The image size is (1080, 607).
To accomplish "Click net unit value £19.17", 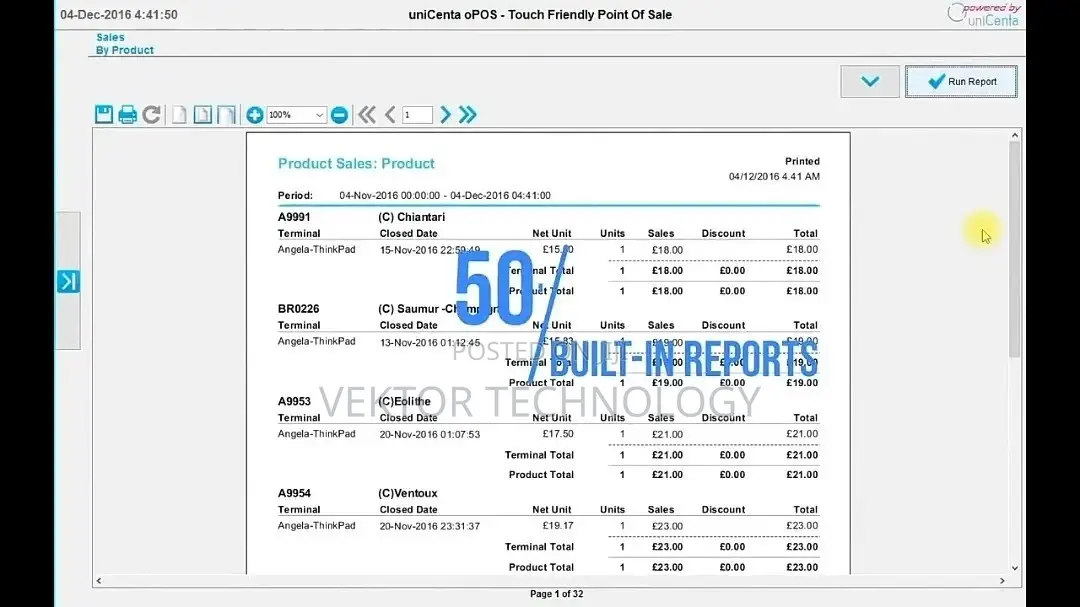I will (x=558, y=526).
